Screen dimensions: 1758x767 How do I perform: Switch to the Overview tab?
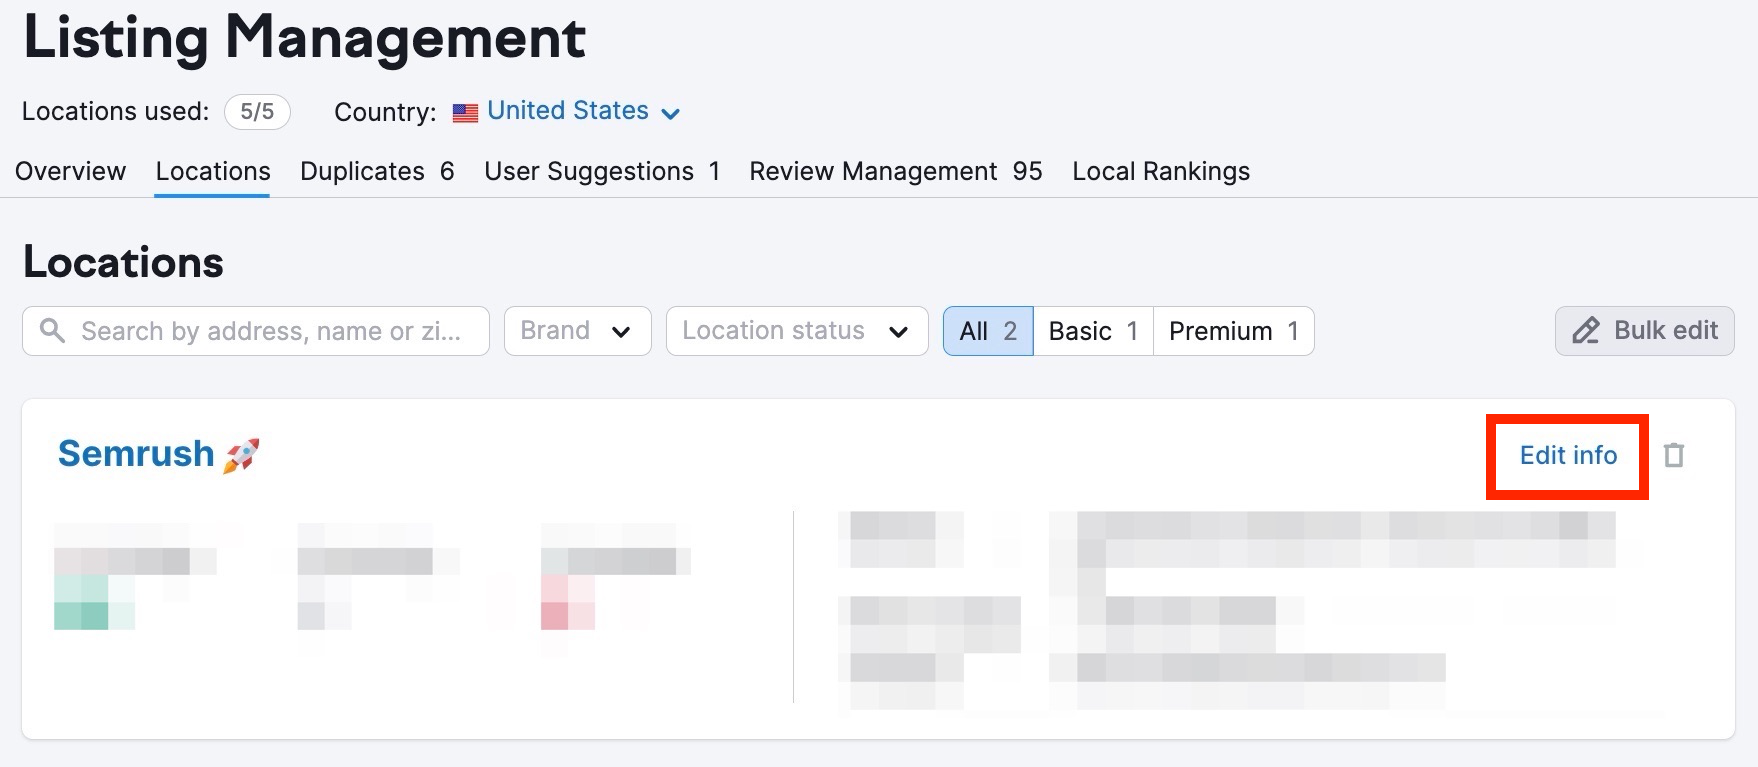coord(70,172)
